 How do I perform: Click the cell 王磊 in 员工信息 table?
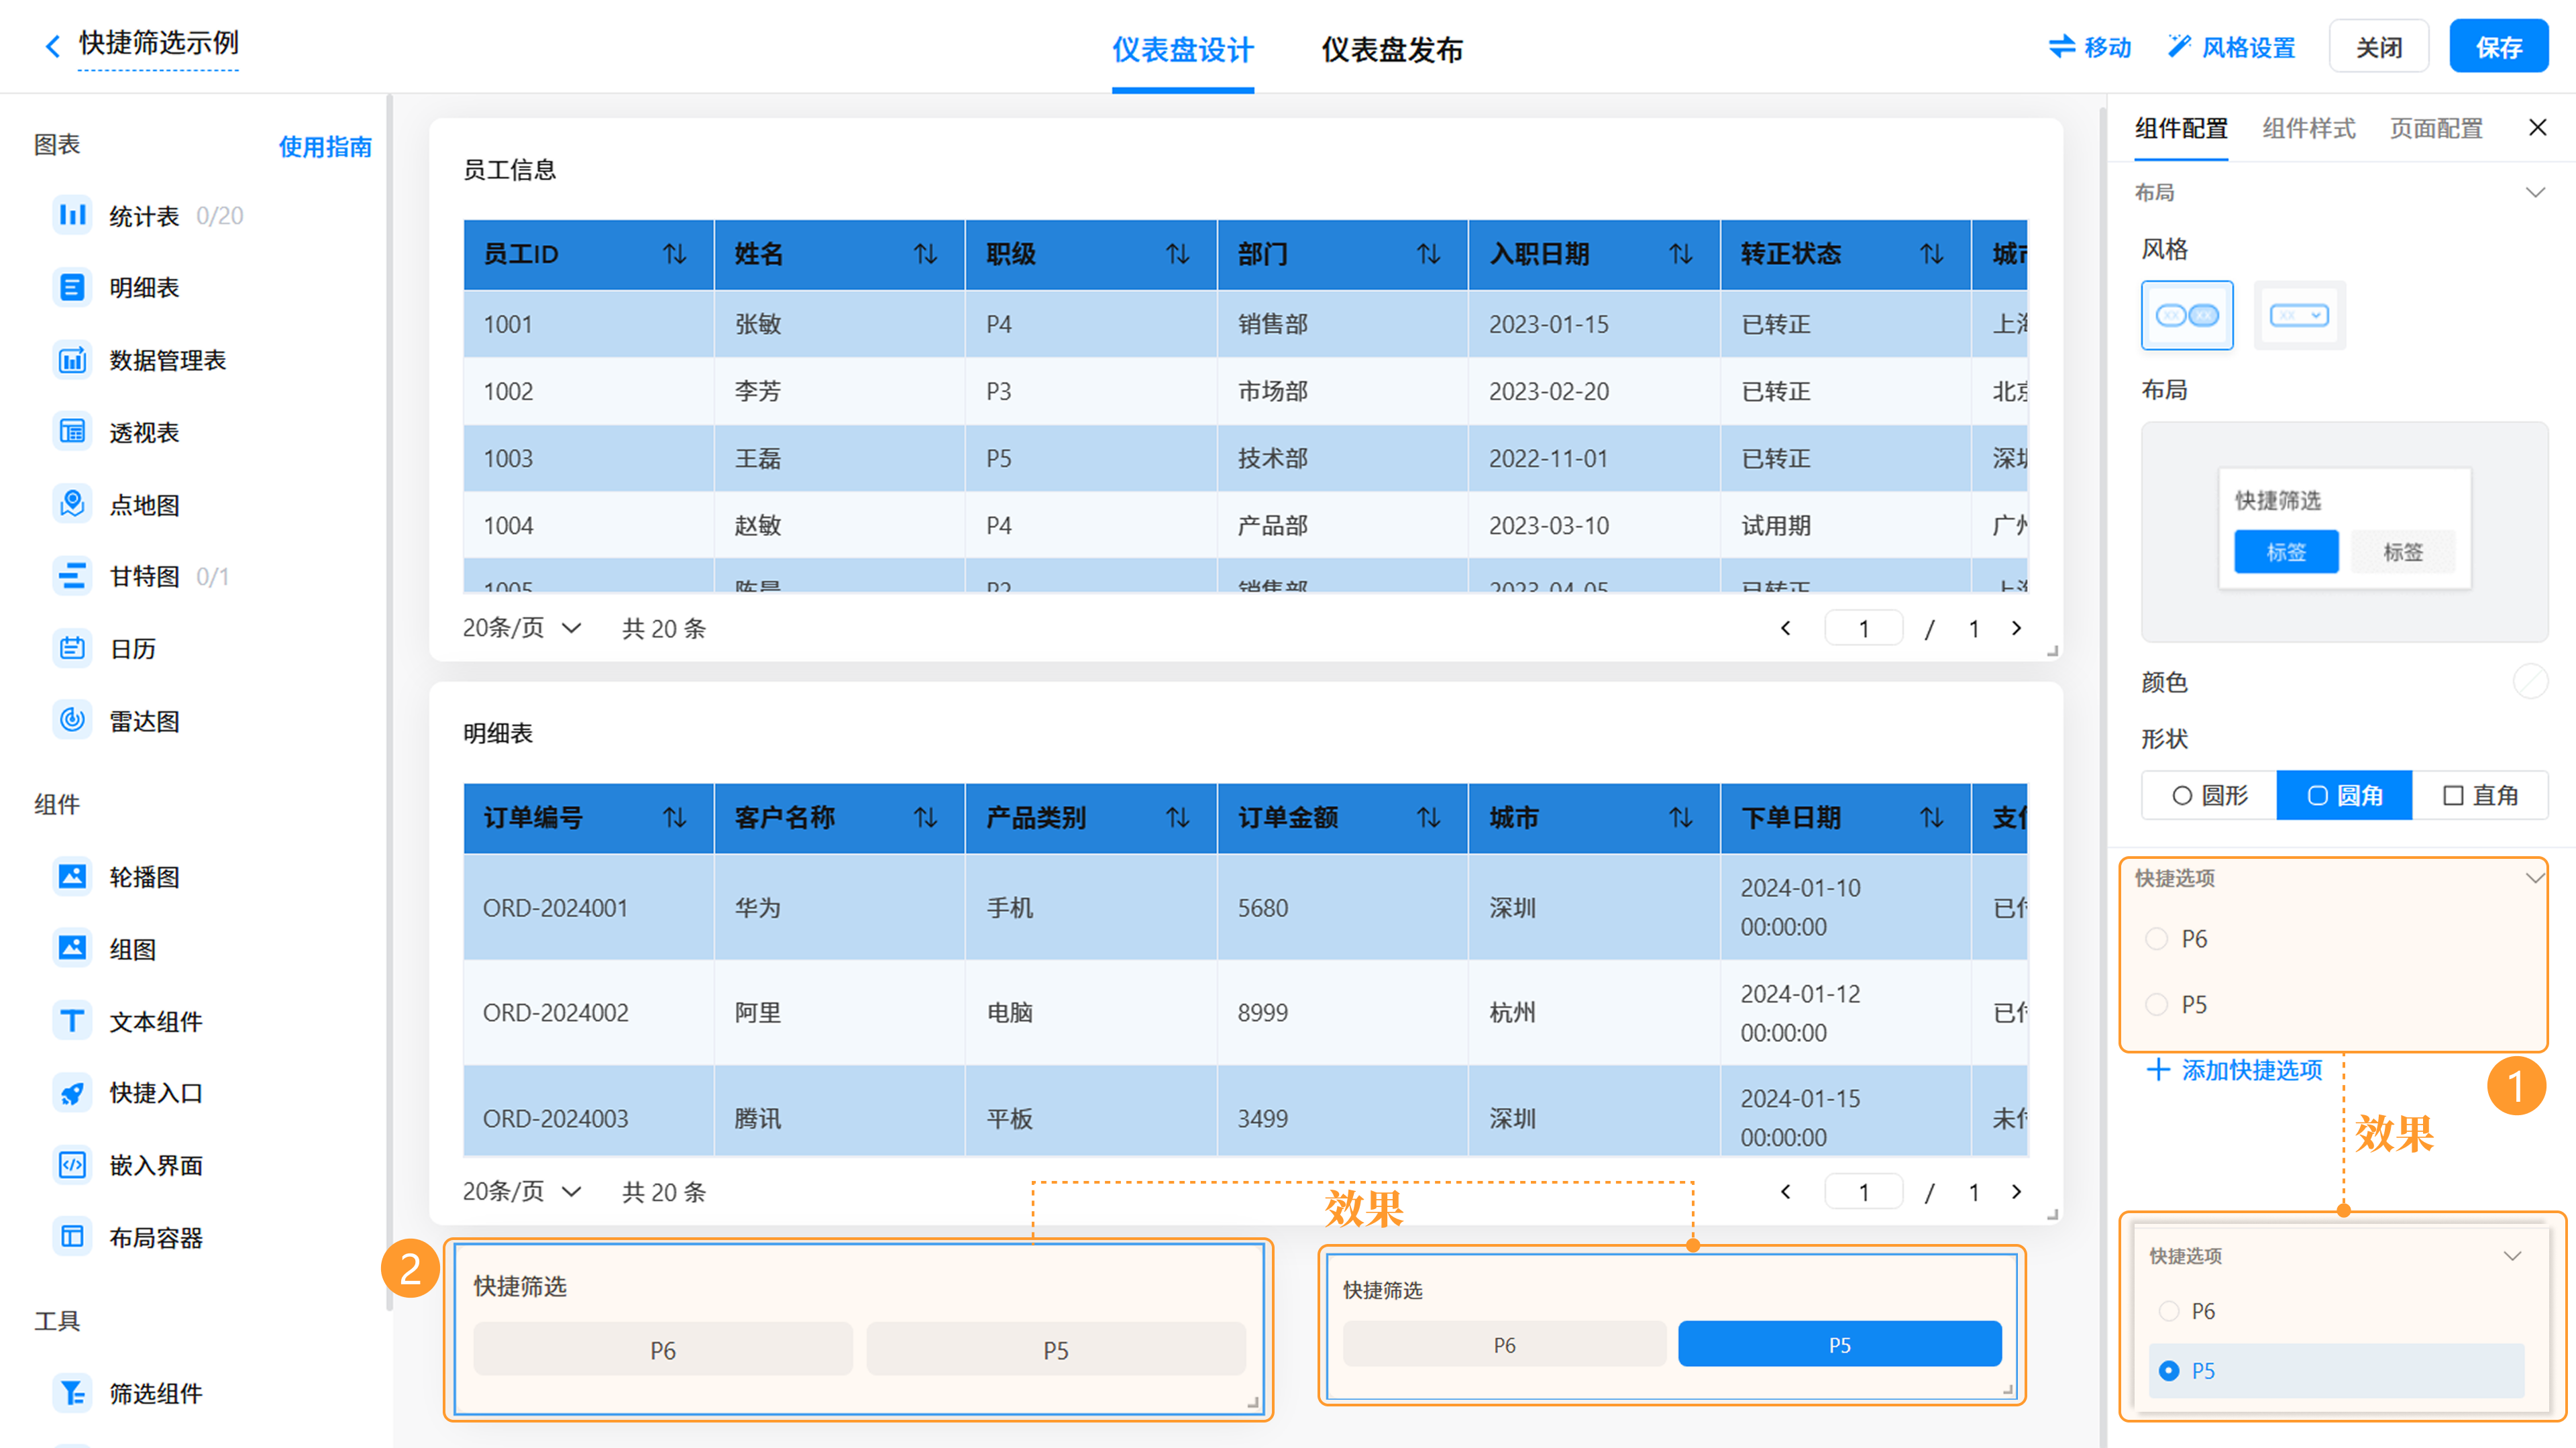click(x=839, y=458)
